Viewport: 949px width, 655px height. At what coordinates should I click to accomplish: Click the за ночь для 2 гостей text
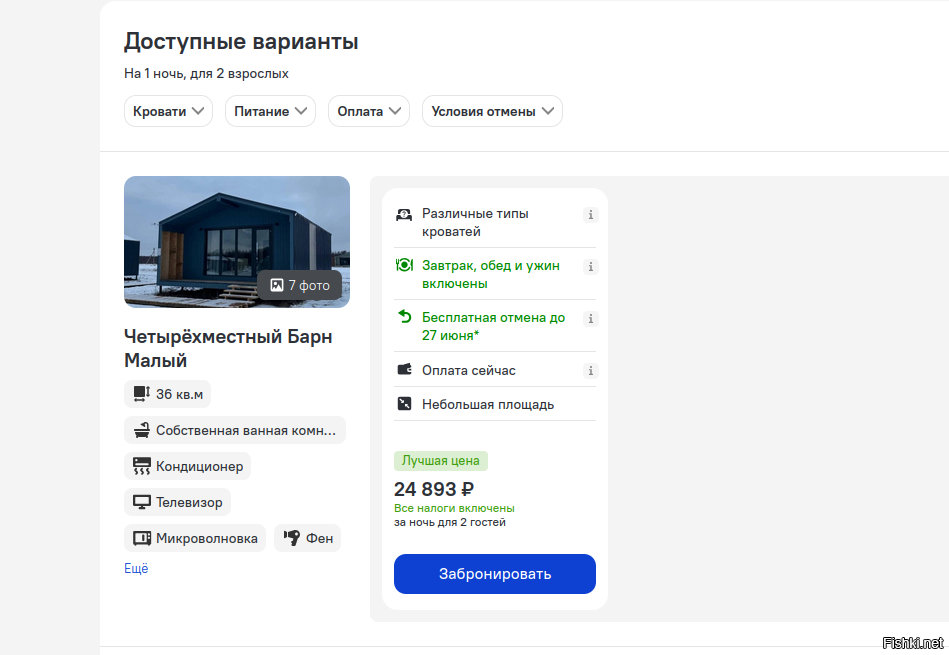[x=450, y=522]
